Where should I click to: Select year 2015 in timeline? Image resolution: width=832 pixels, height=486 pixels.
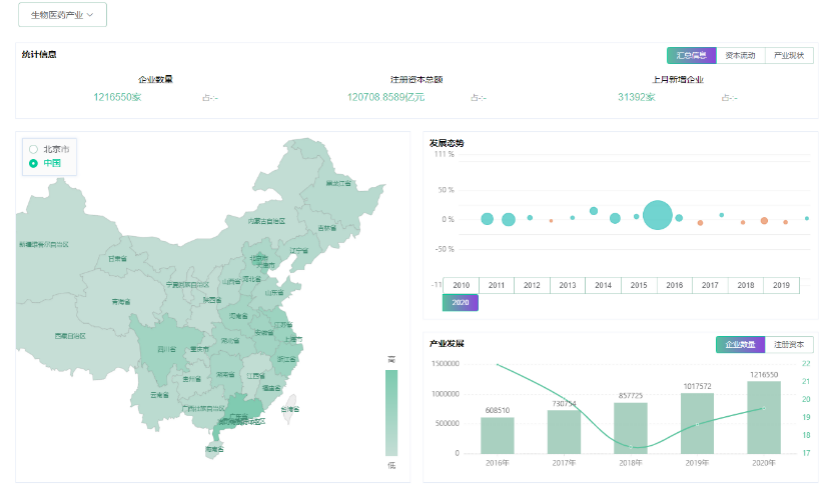point(639,286)
